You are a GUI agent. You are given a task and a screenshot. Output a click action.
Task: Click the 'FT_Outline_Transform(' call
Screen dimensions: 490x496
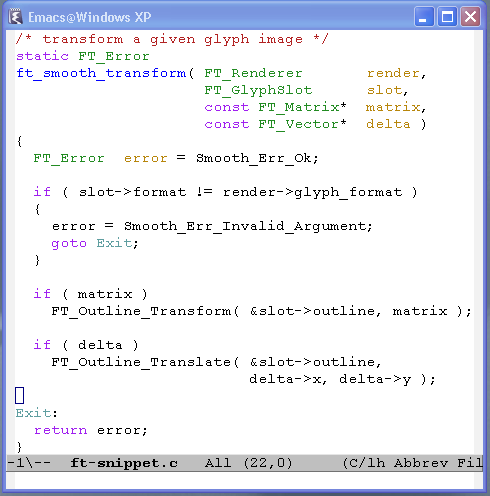145,311
